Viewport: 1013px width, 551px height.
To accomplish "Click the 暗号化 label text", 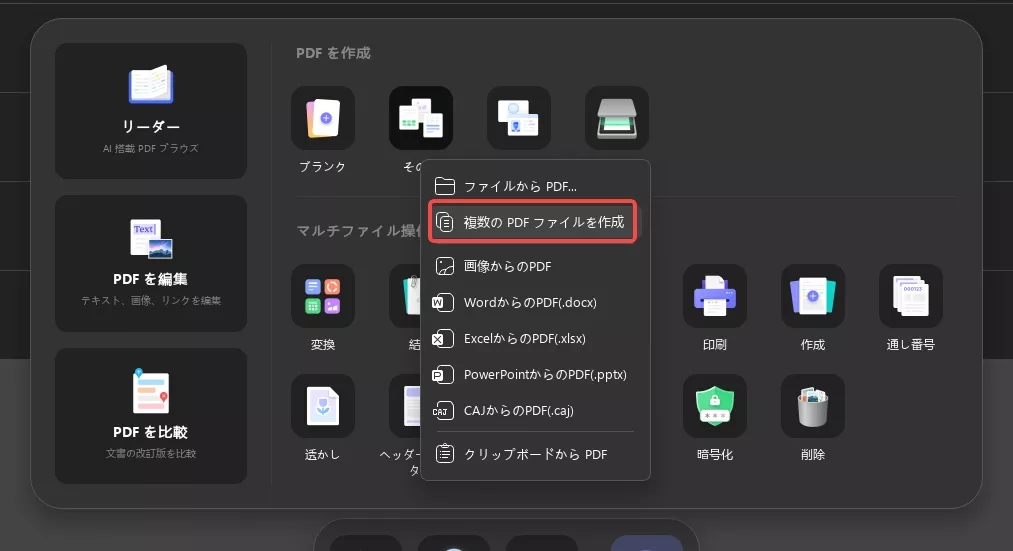I will [x=715, y=455].
